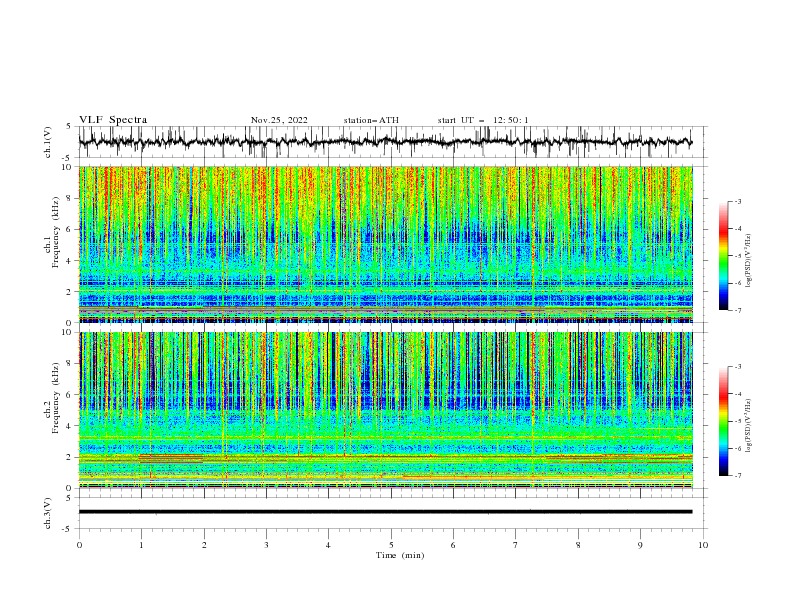This screenshot has width=792, height=612.
Task: Click the ch.1 frequency tick "8"
Action: point(69,198)
